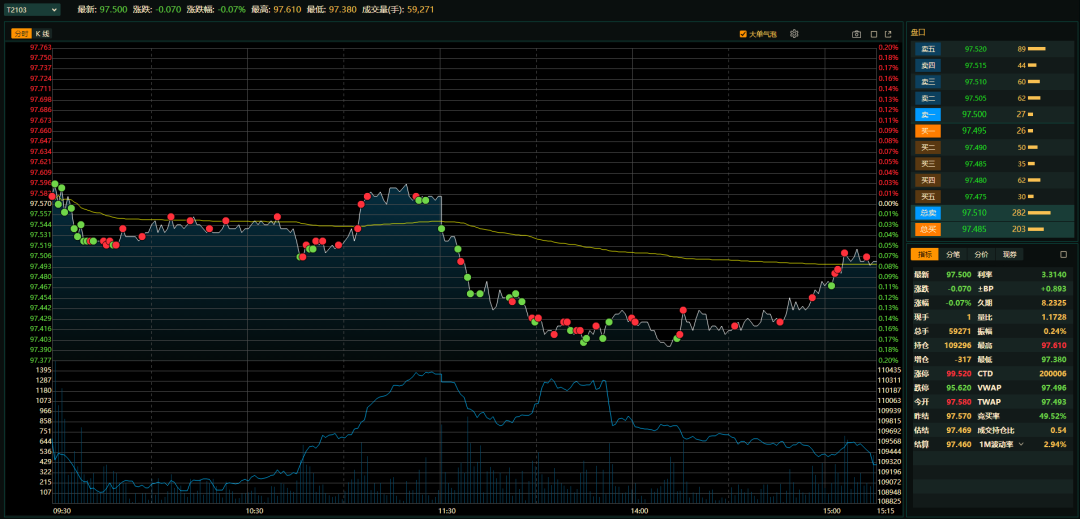Click the square icon in indicator panel
This screenshot has height=519, width=1080.
[x=1063, y=255]
